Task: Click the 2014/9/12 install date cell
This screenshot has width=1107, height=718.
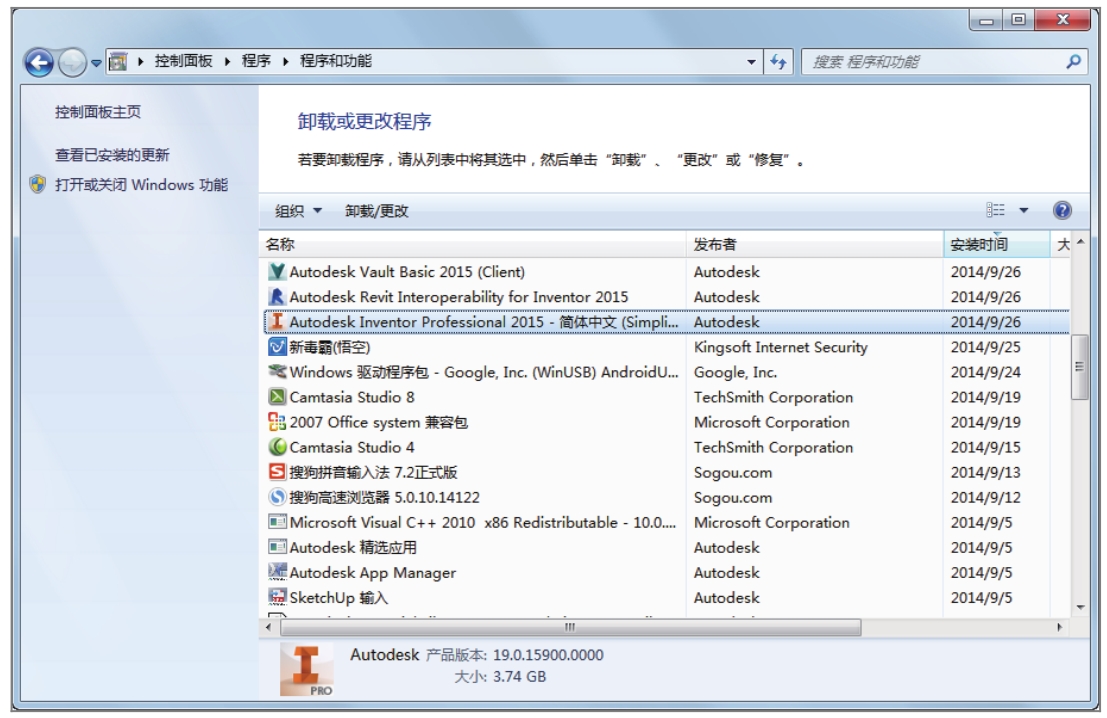Action: [986, 497]
